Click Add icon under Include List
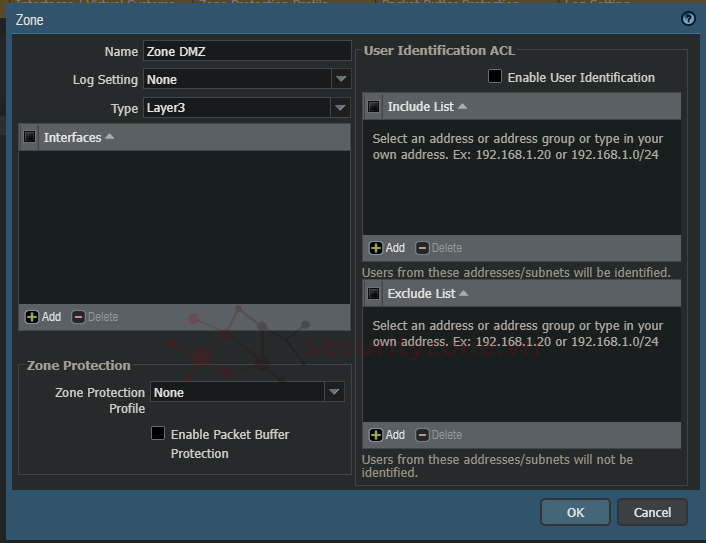706x543 pixels. pos(376,248)
